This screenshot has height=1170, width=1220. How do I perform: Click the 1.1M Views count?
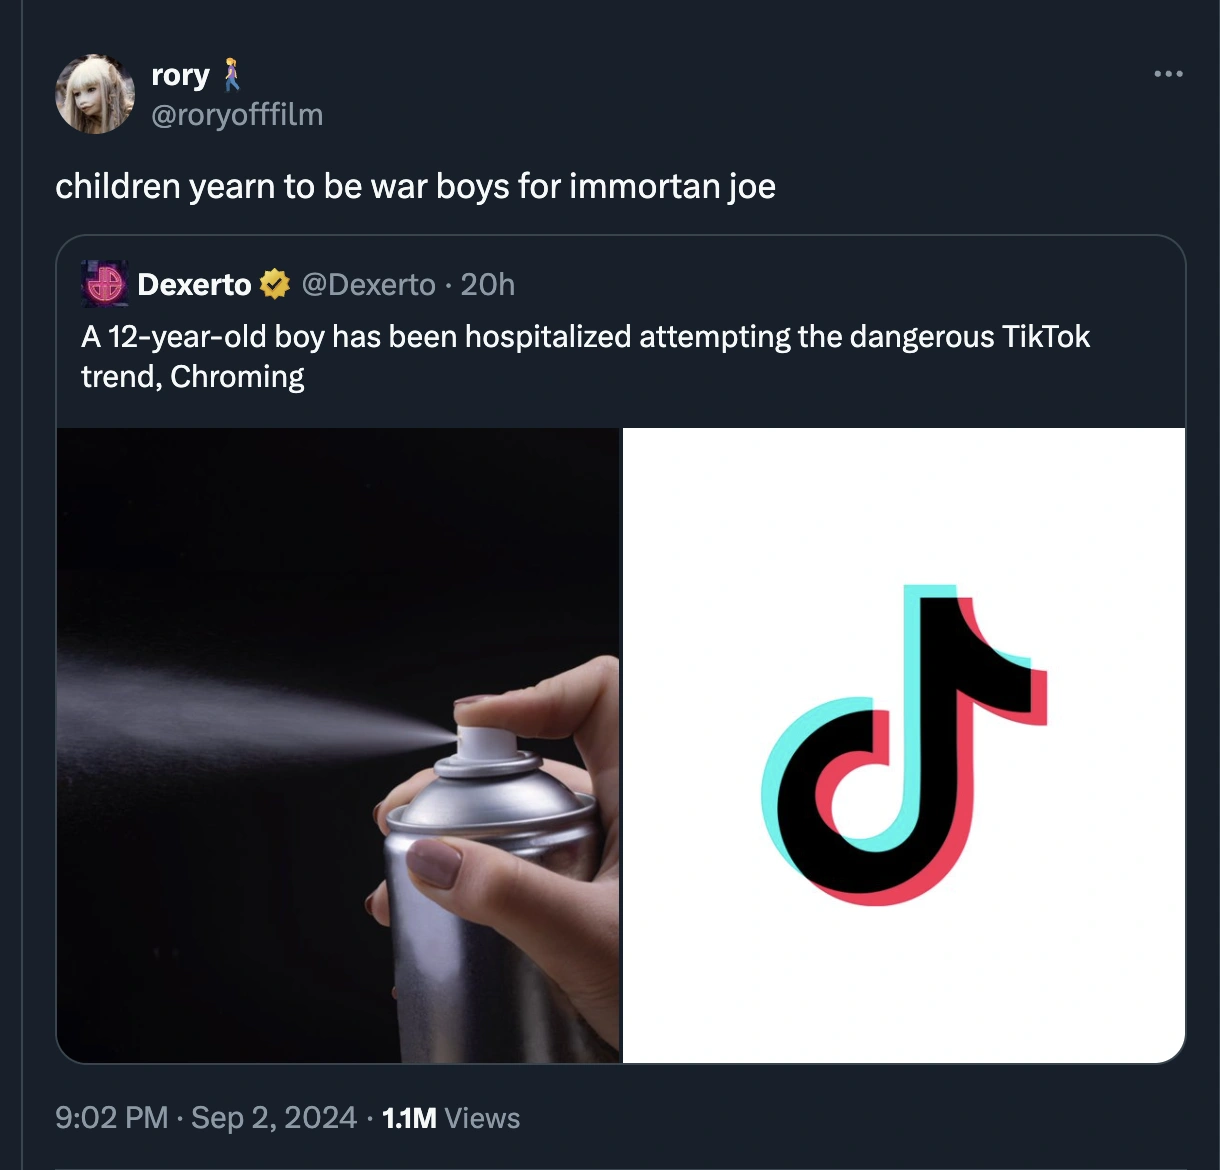(451, 1117)
